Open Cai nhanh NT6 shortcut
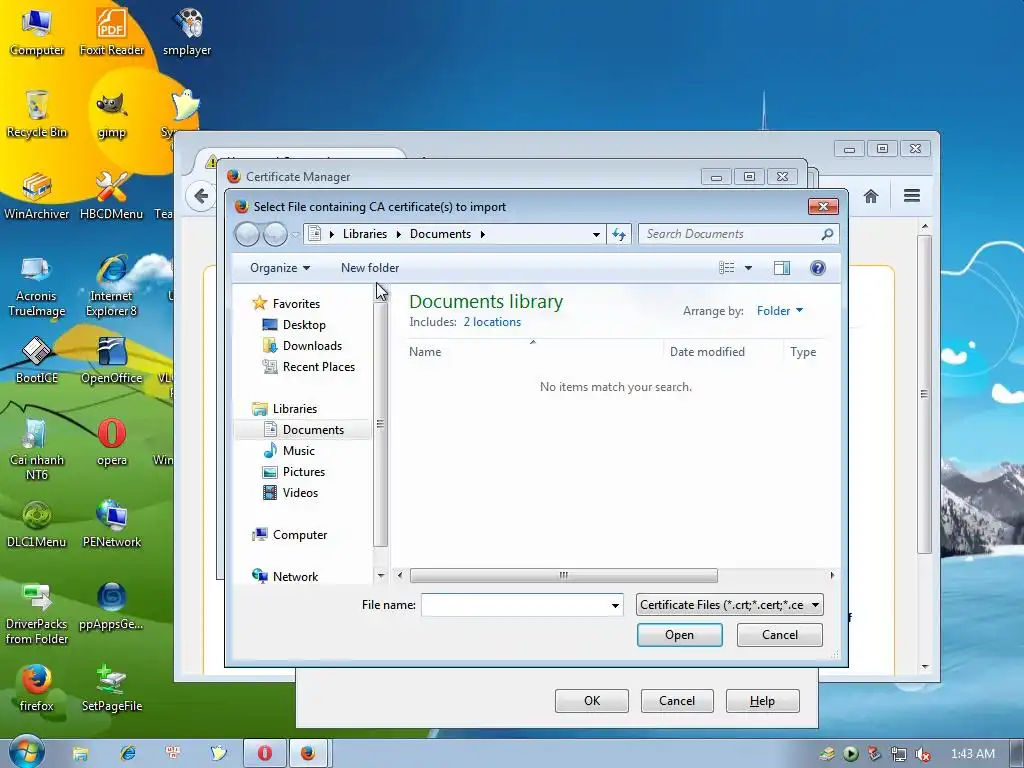 coord(37,449)
